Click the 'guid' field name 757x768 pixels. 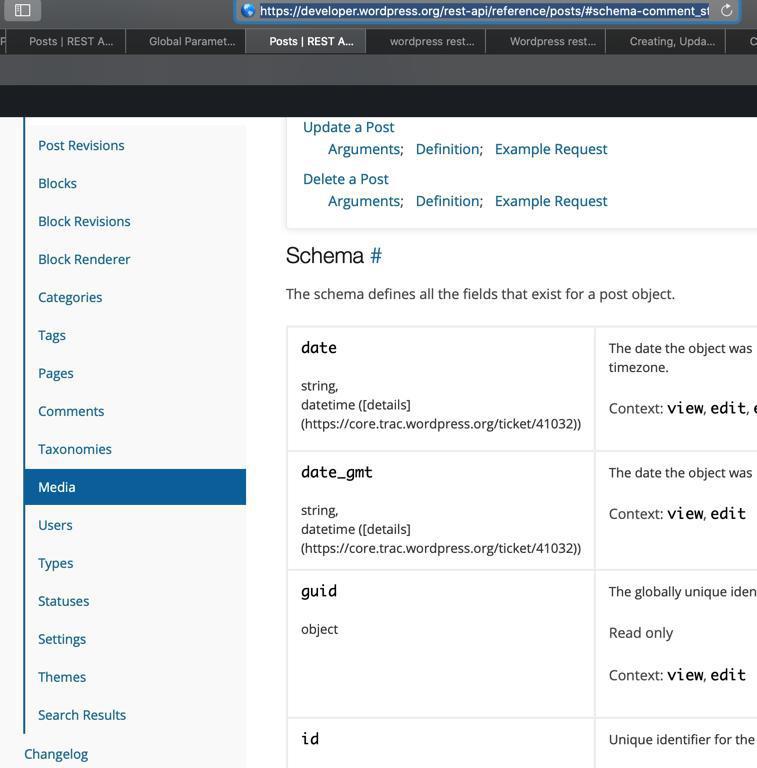[319, 592]
